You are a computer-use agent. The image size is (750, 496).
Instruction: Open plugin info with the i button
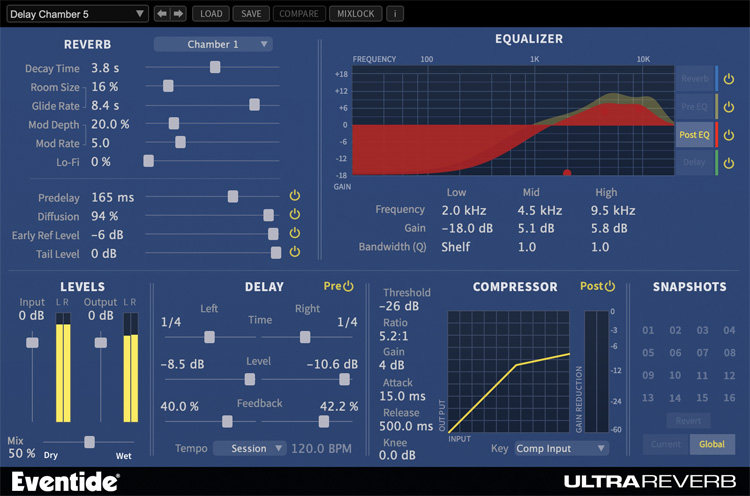tap(395, 14)
